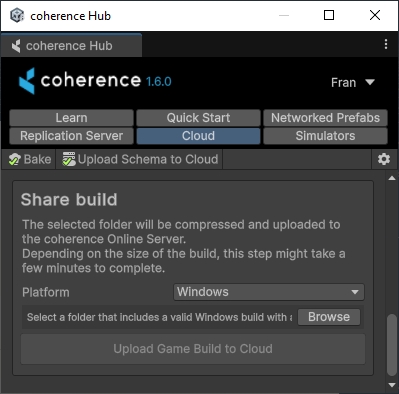
Task: Go to the Networked Prefabs tab
Action: click(x=325, y=118)
